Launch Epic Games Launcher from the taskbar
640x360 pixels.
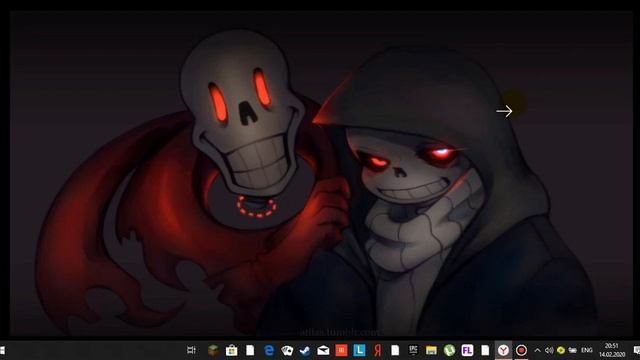click(413, 350)
